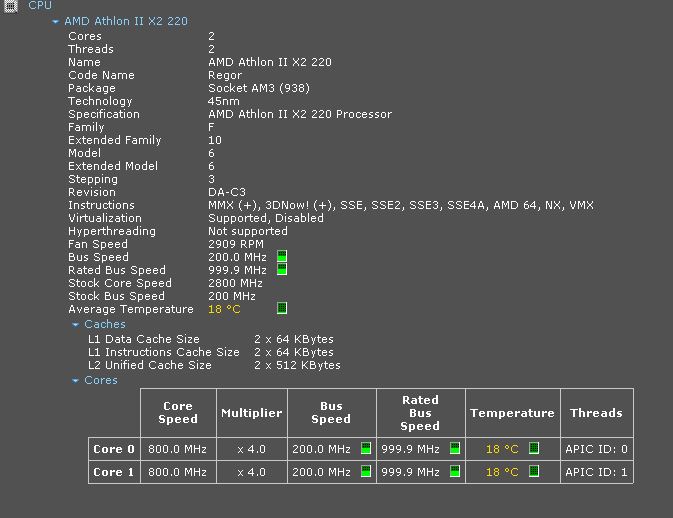Select the Cores tree label
The width and height of the screenshot is (673, 518).
(101, 380)
